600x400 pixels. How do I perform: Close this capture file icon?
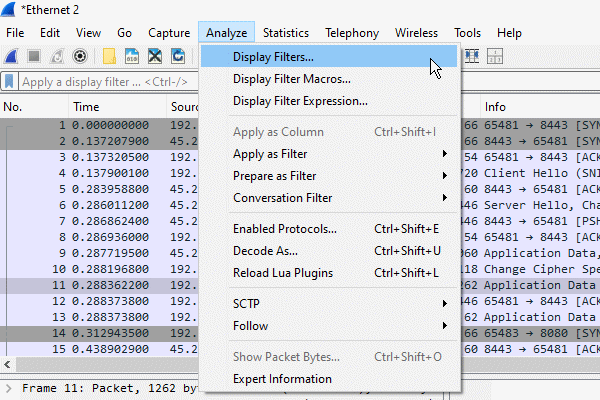[155, 57]
